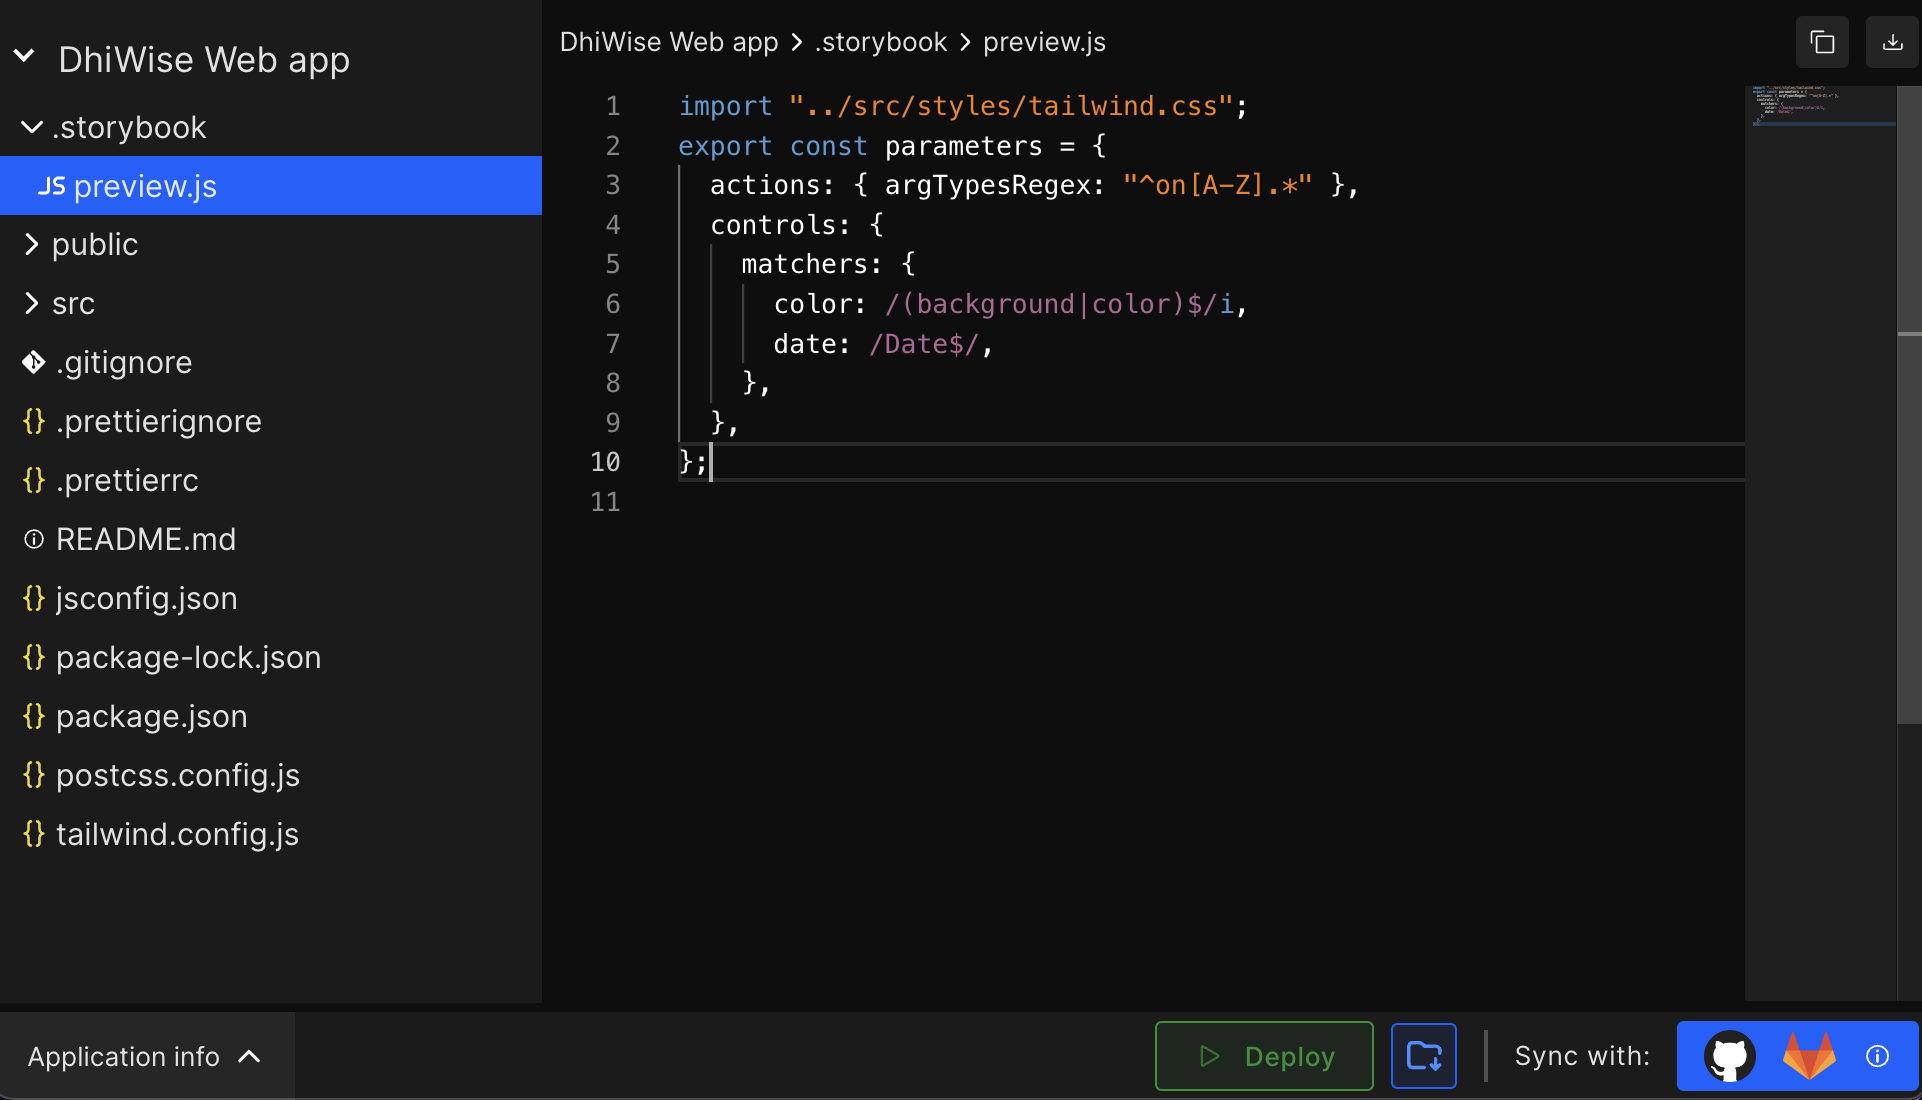Click the braces icon beside jsconfig.json
The height and width of the screenshot is (1100, 1922).
tap(34, 598)
